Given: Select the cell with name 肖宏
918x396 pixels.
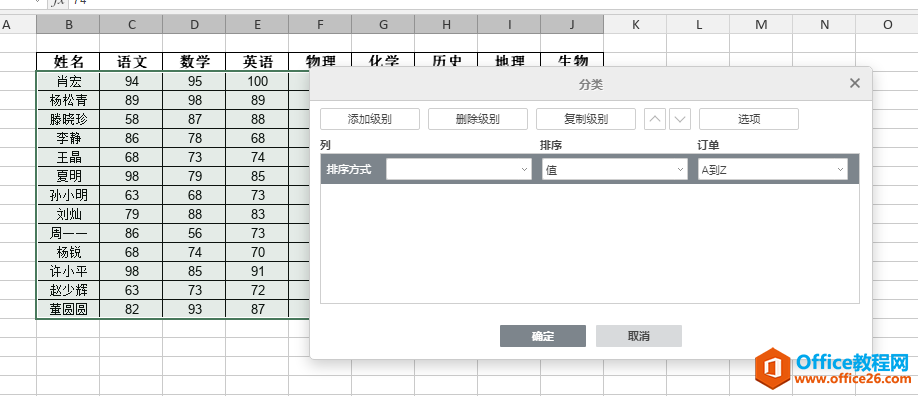Looking at the screenshot, I should click(x=68, y=81).
